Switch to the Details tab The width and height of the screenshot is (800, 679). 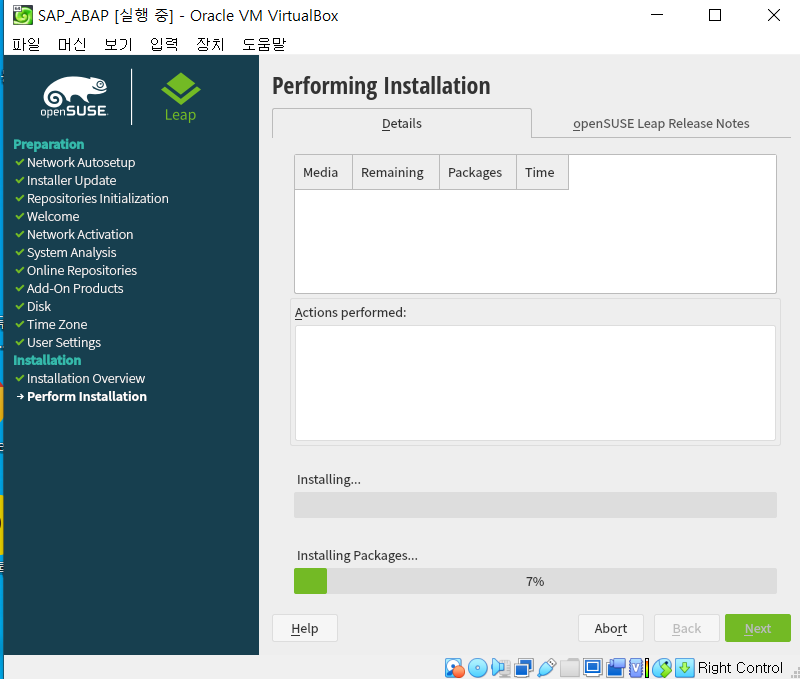click(402, 123)
